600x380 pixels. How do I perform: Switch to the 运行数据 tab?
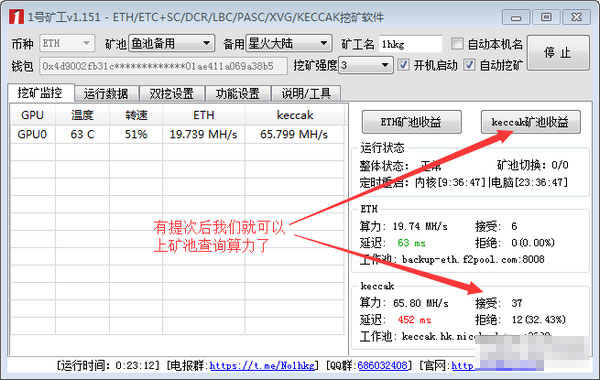click(x=106, y=94)
